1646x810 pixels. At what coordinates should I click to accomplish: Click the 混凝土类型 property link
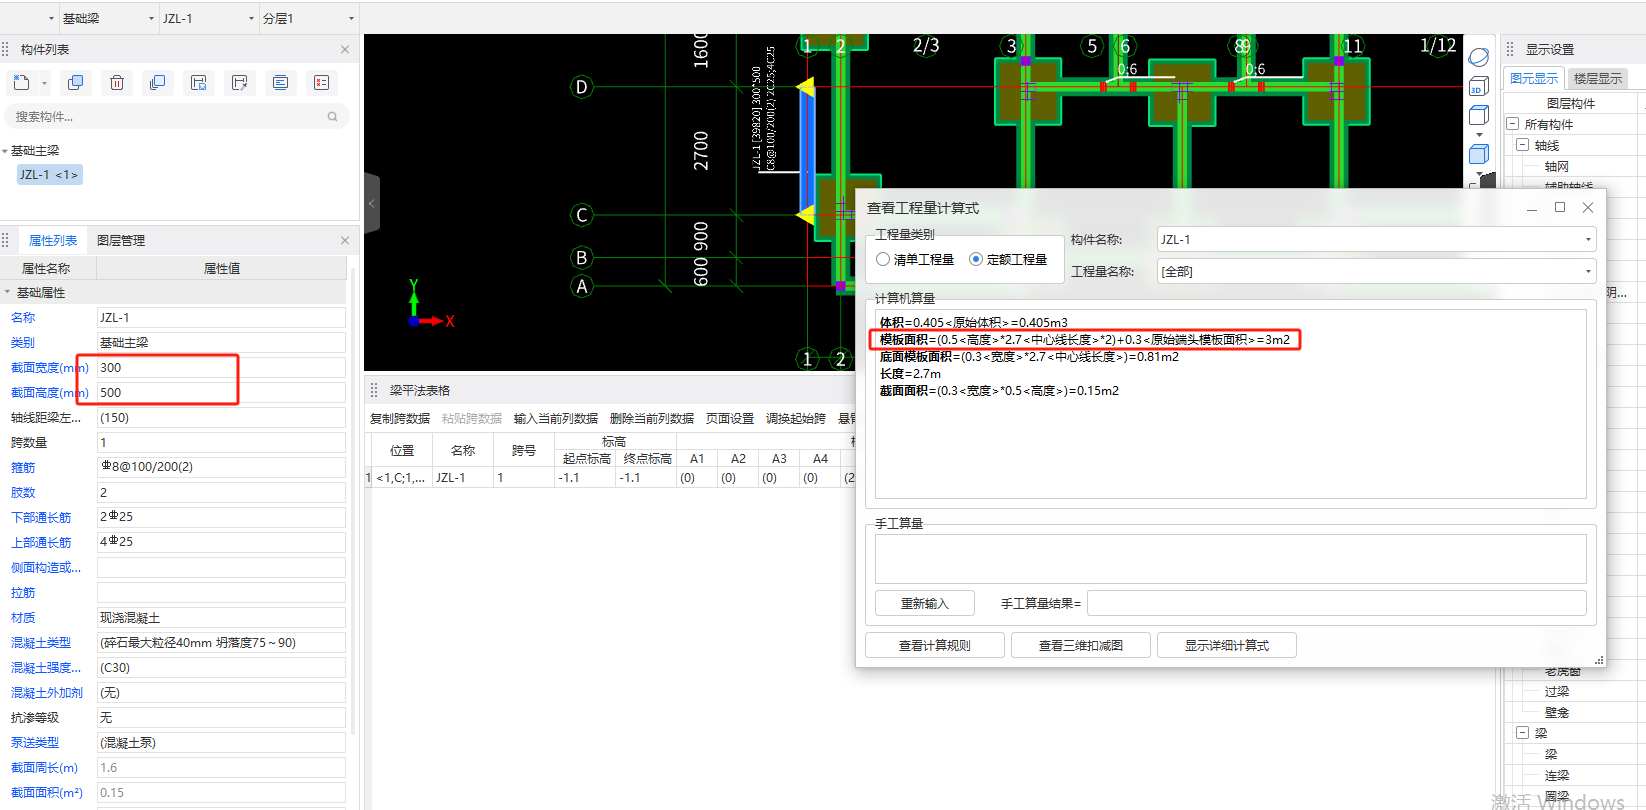41,643
